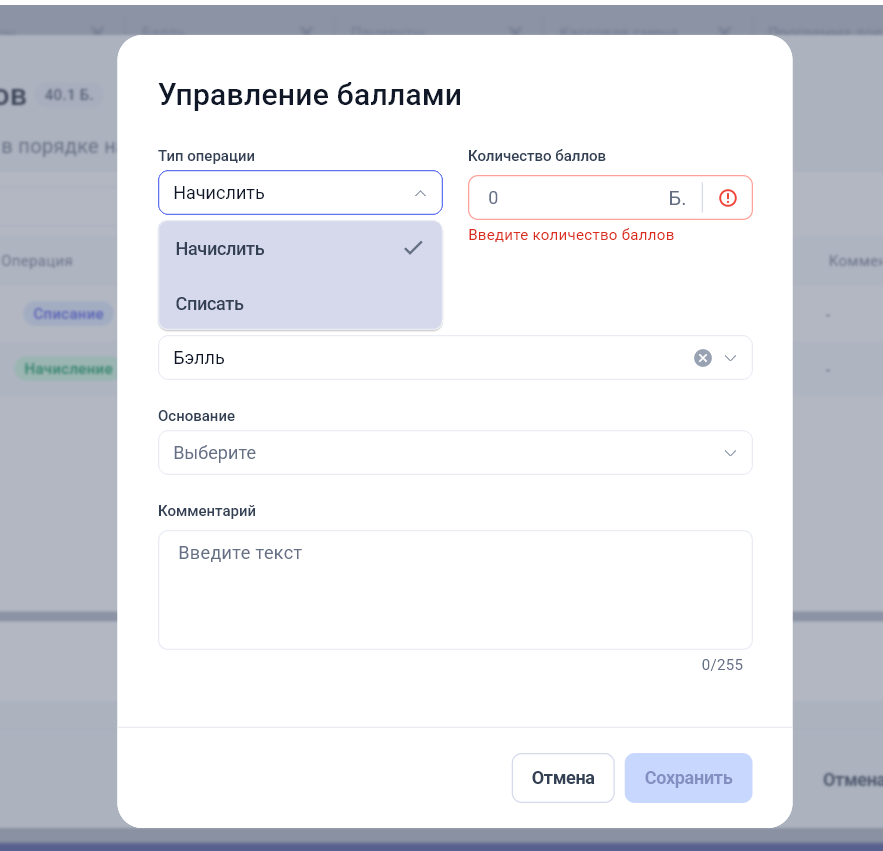
Task: Click the Тип операции label
Action: click(206, 156)
